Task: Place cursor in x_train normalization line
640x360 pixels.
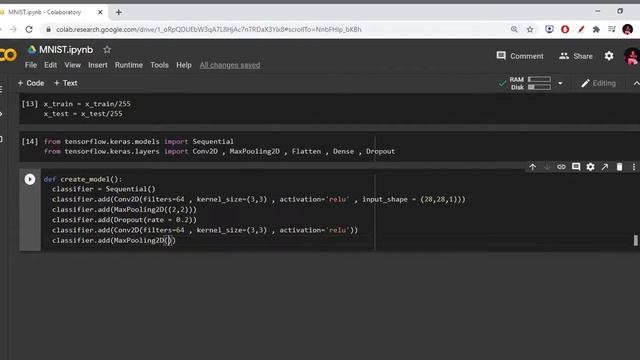Action: (87, 104)
